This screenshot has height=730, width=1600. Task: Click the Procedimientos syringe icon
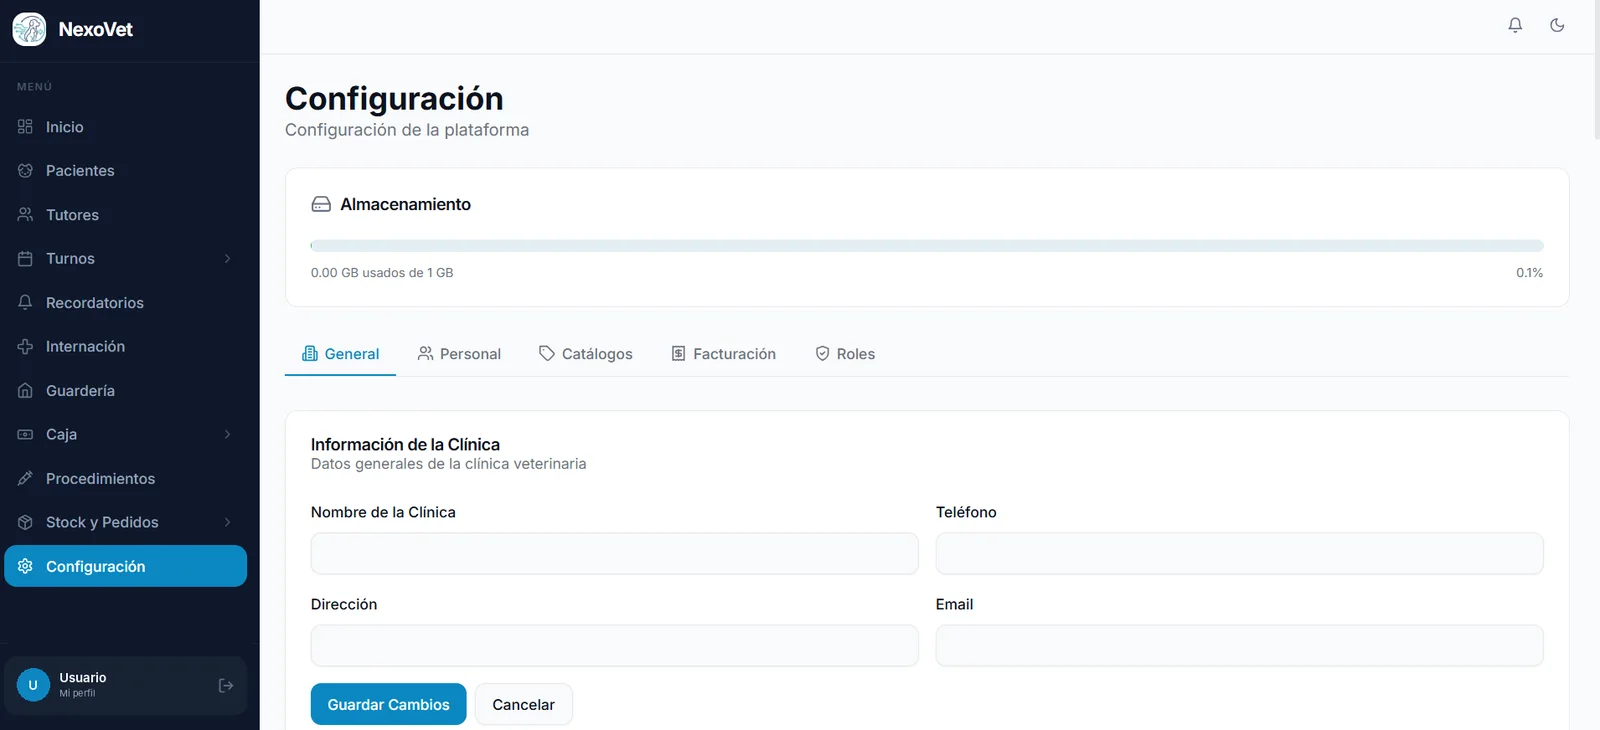(x=25, y=479)
